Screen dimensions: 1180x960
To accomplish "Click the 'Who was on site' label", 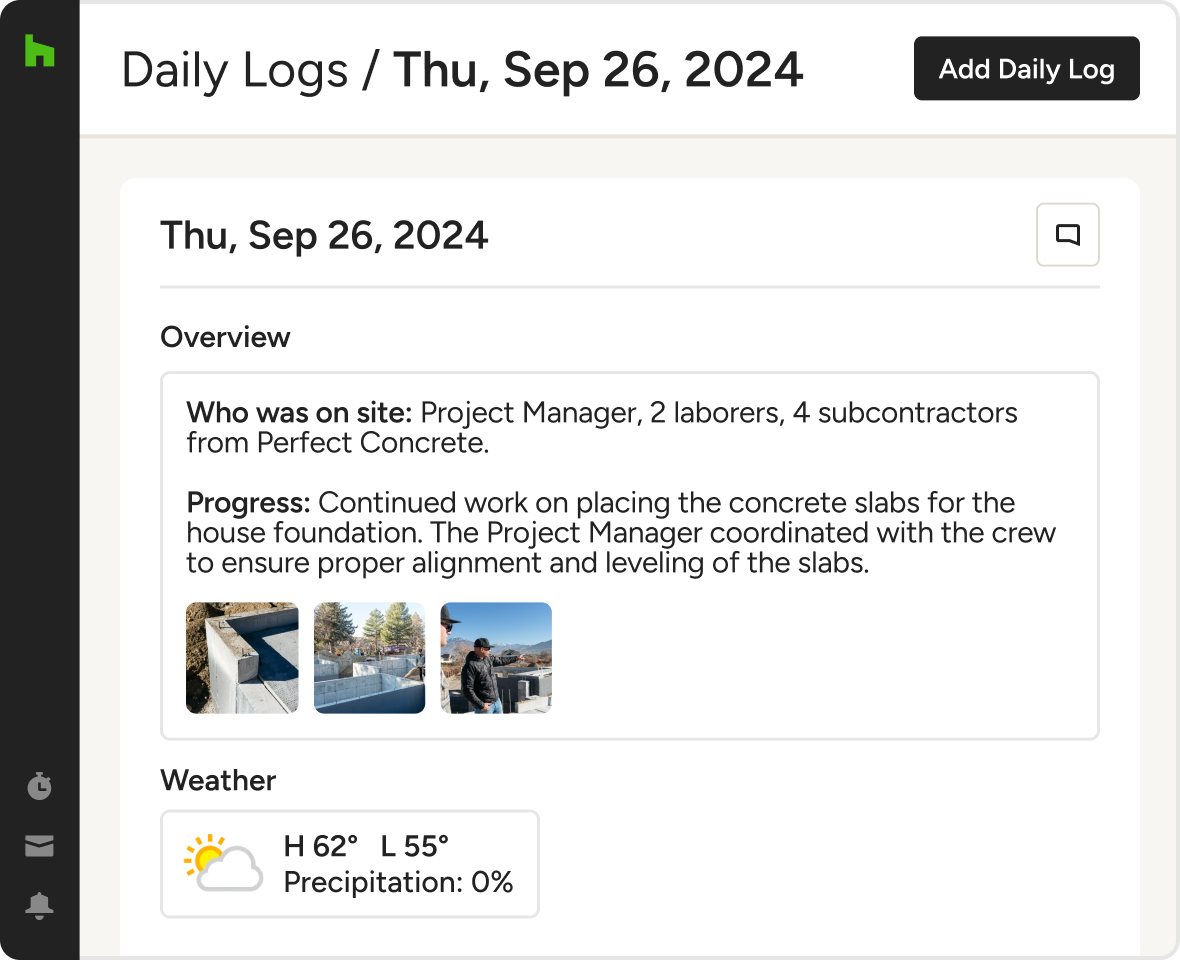I will pos(300,413).
